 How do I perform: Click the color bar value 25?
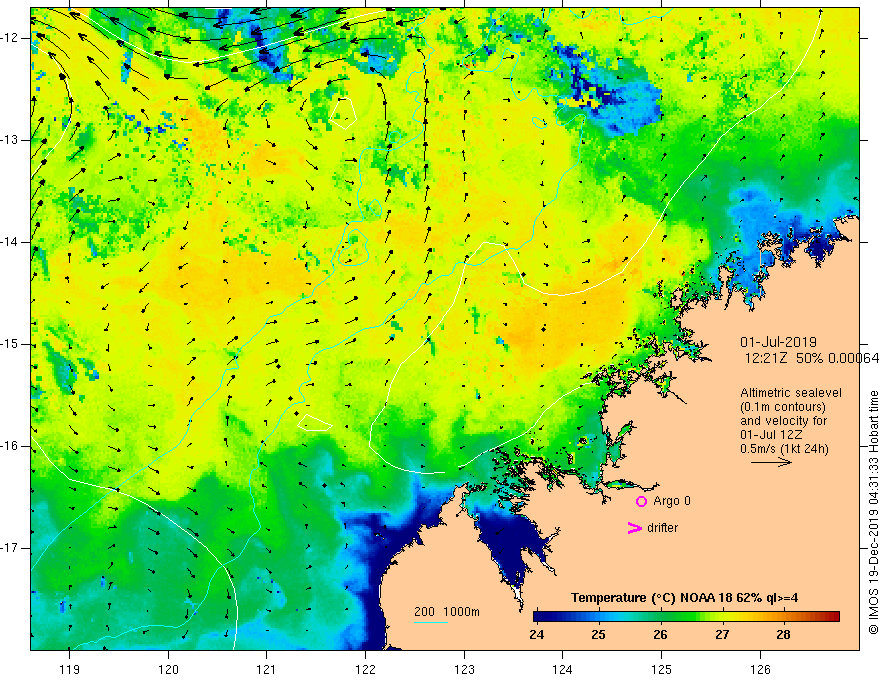(x=598, y=635)
